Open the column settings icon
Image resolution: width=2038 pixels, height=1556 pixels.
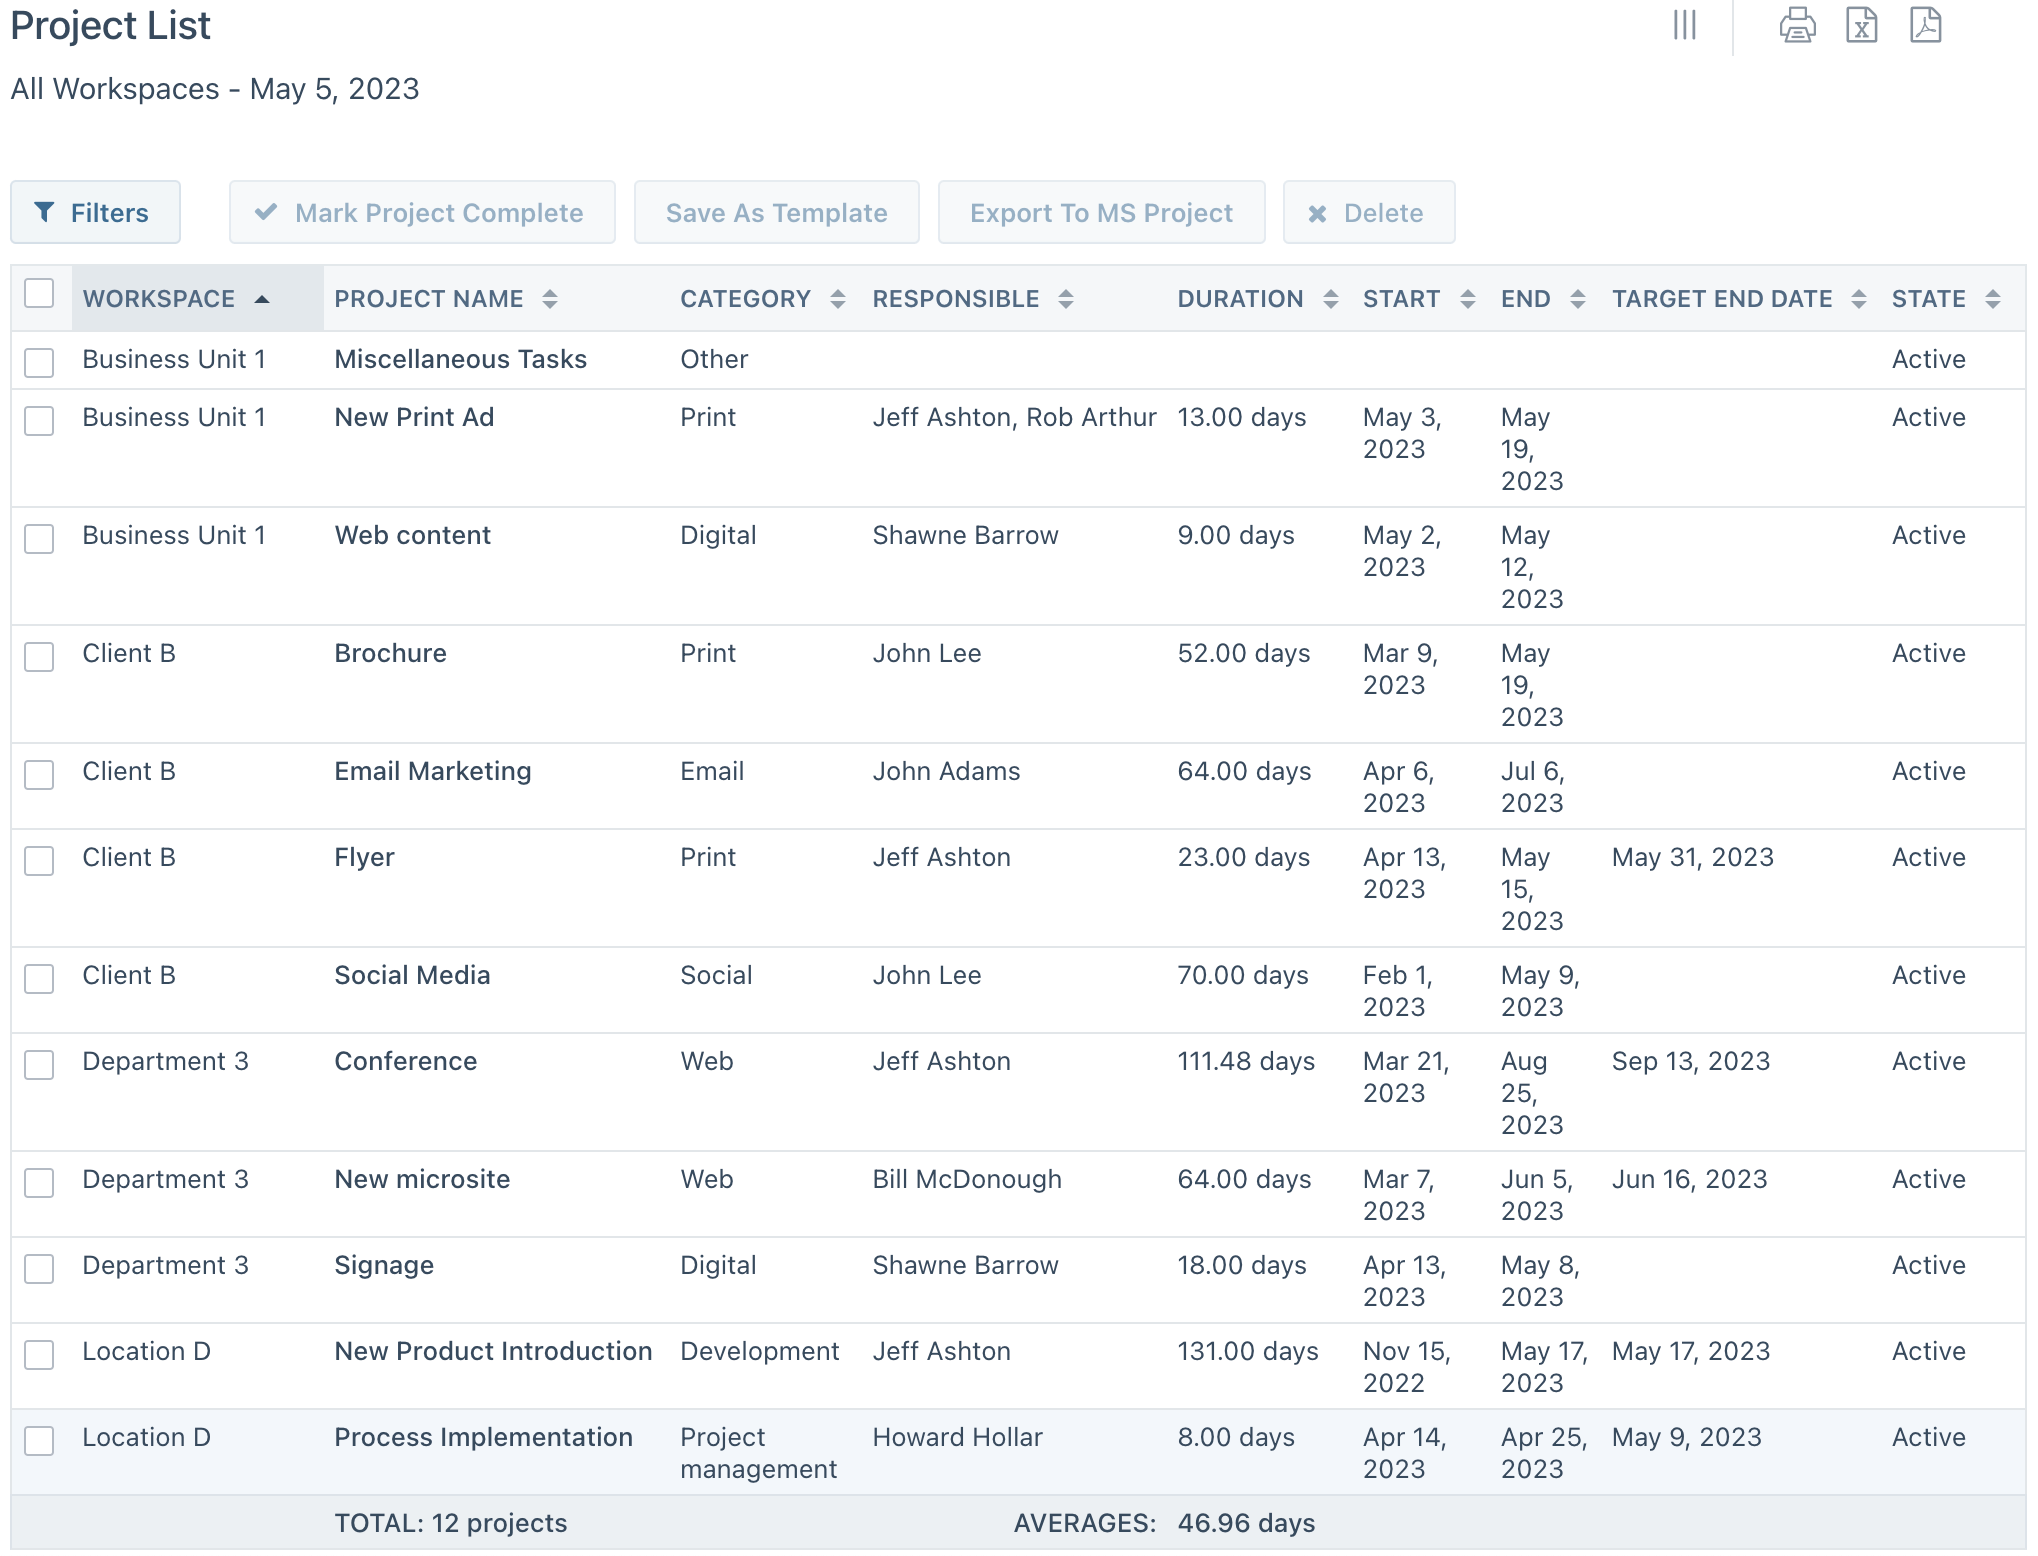coord(1686,25)
